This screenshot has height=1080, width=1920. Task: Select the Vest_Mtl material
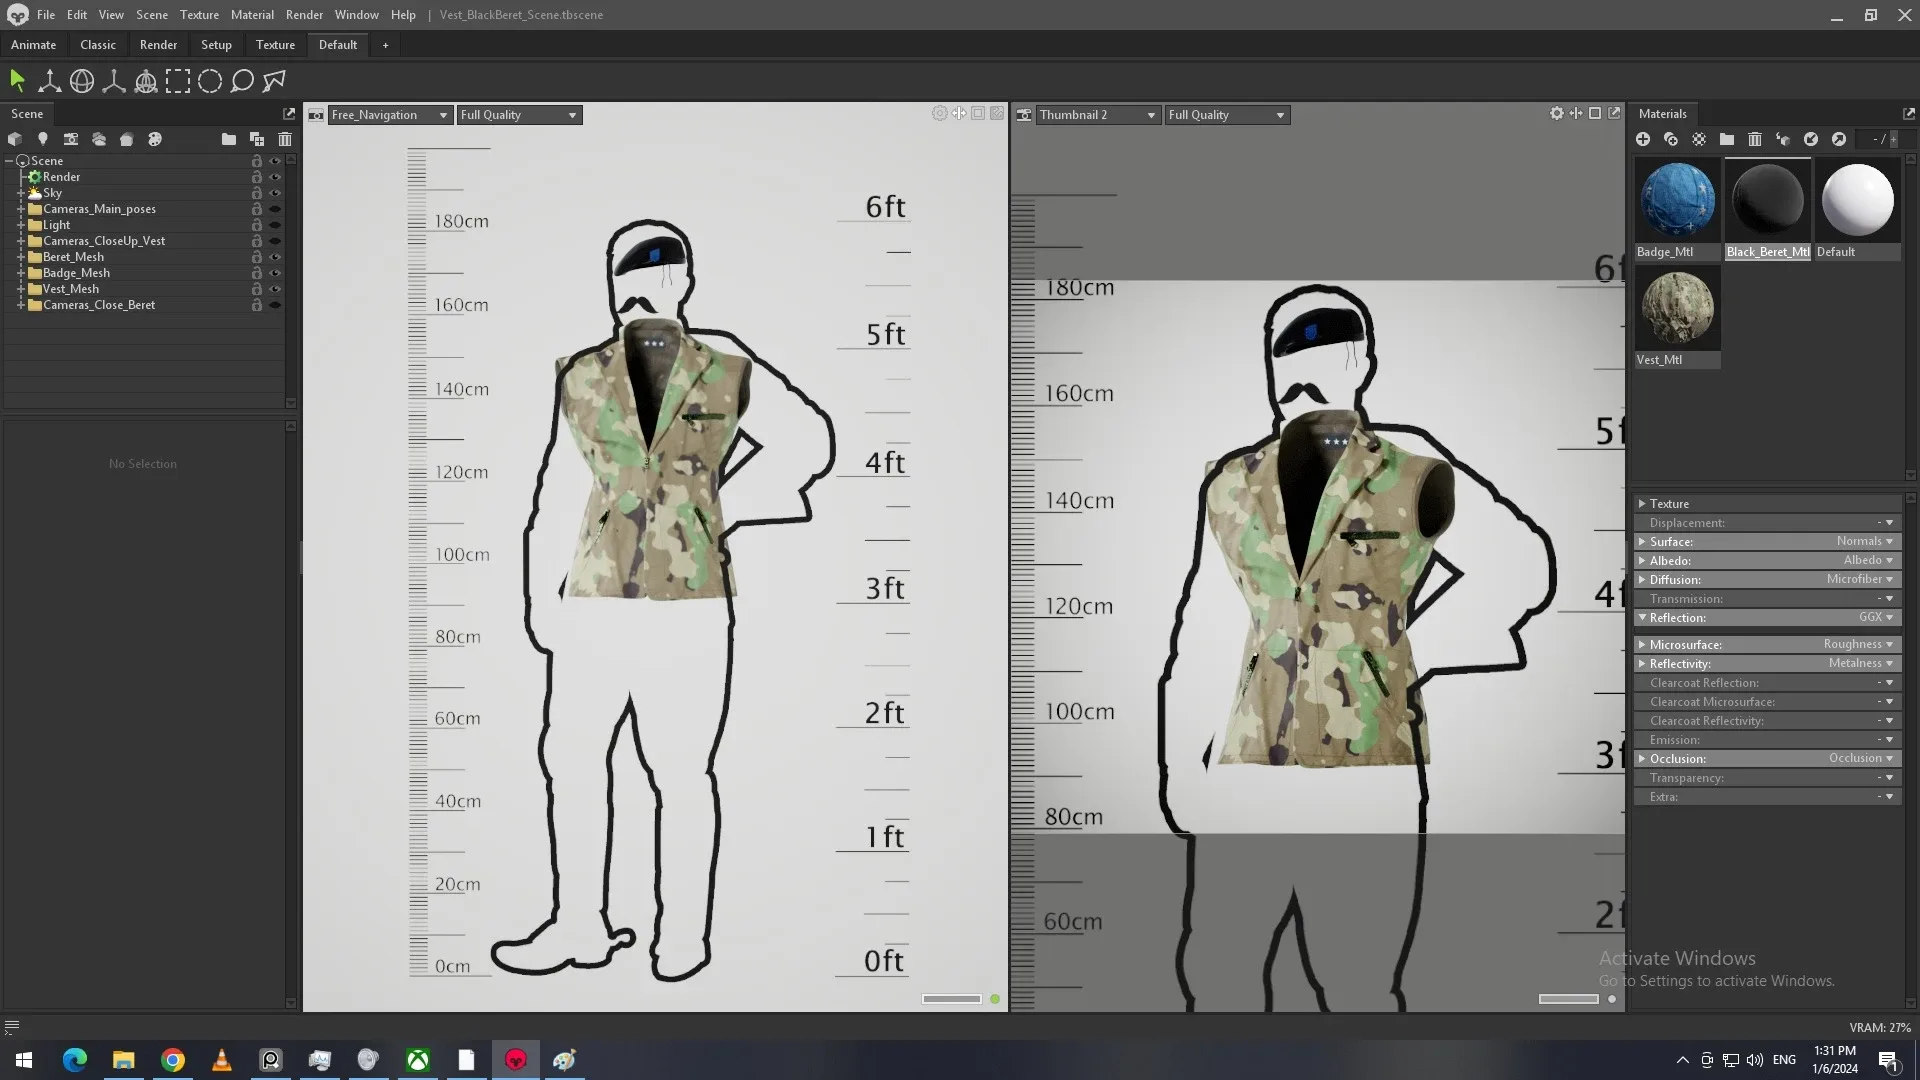coord(1678,318)
